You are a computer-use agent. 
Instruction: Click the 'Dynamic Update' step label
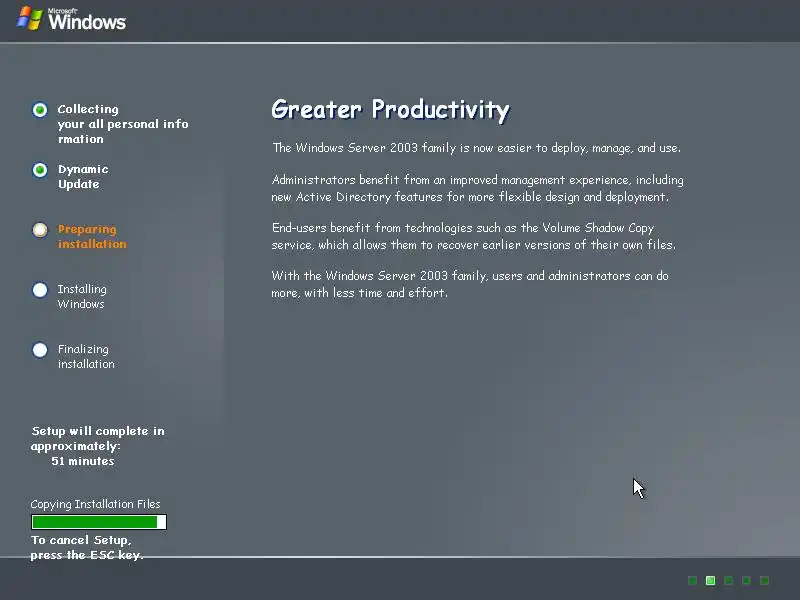pos(83,177)
